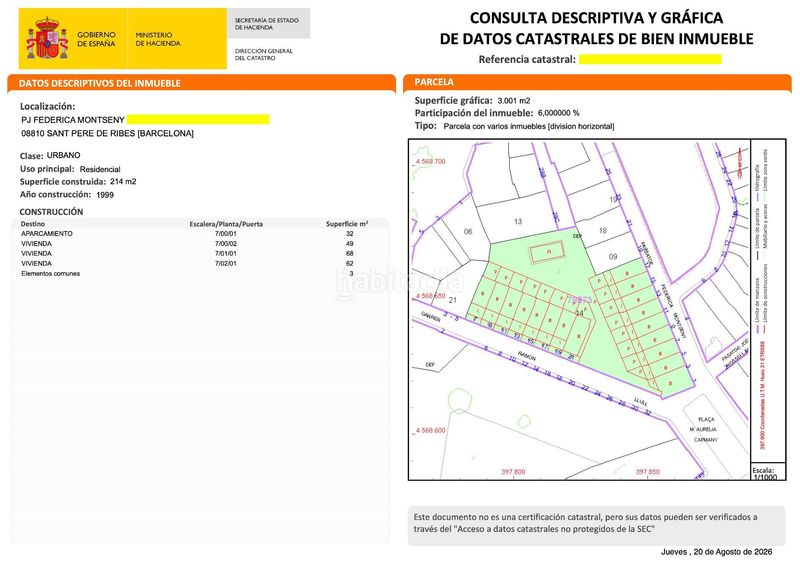Click map coordinate label '397.850'
The height and width of the screenshot is (565, 800).
point(647,472)
